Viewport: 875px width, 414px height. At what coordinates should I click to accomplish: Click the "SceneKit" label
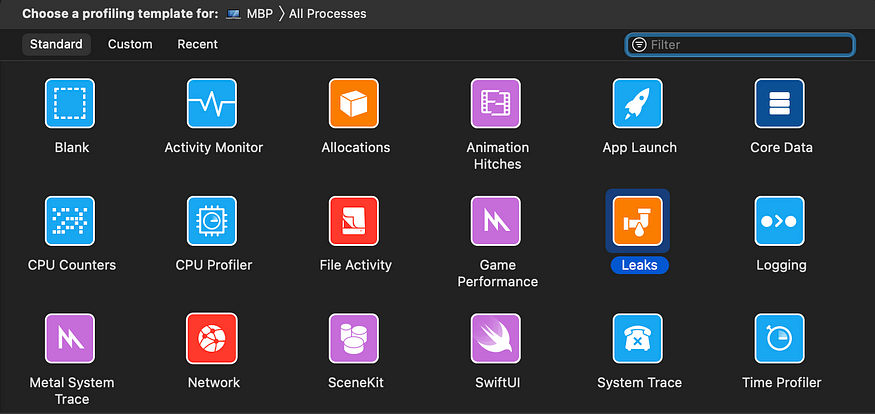[355, 383]
